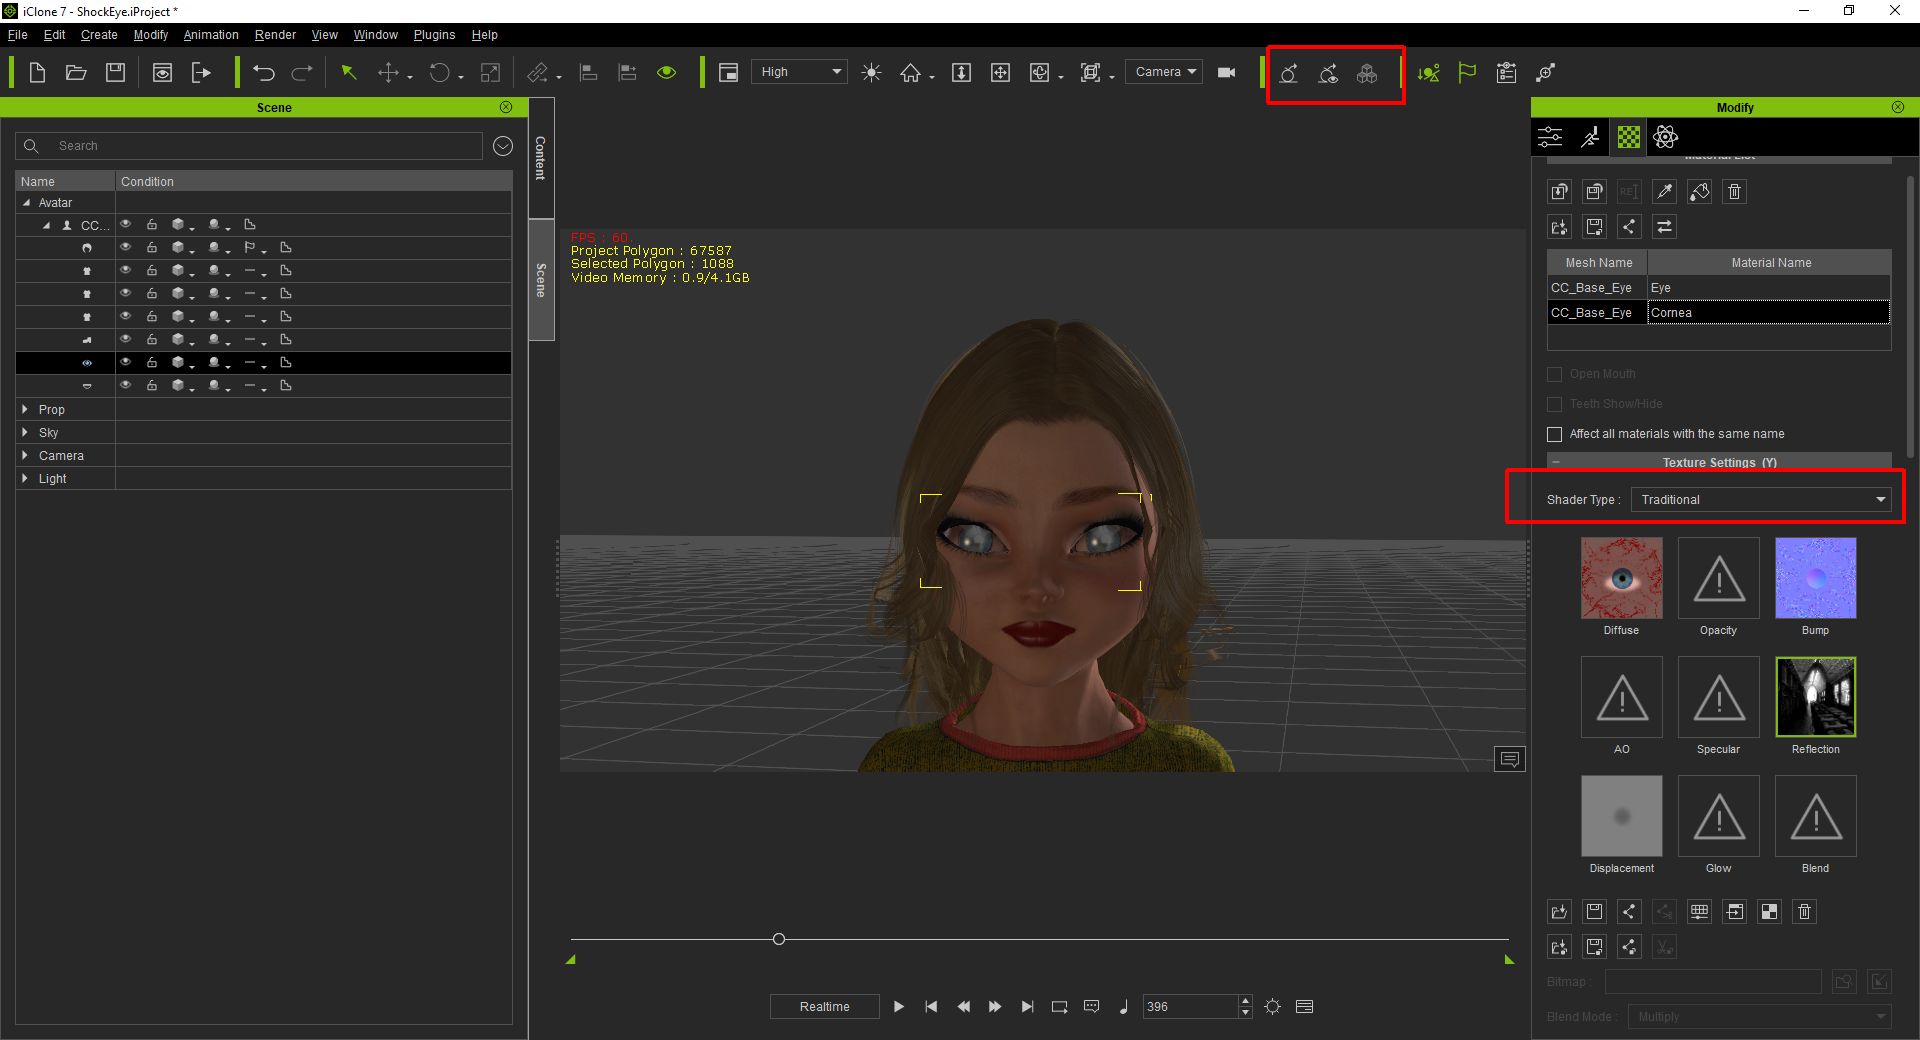The image size is (1920, 1040).
Task: Click the current frame field 396
Action: click(1190, 1007)
